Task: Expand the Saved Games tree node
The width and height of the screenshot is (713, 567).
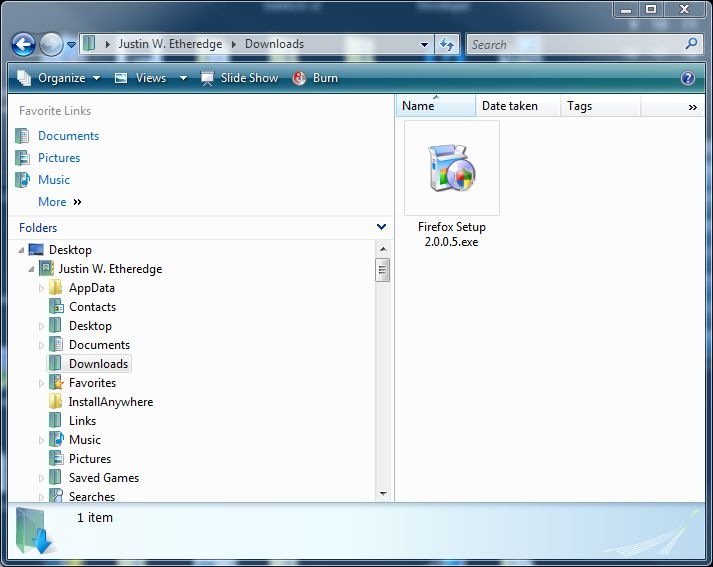Action: coord(41,478)
